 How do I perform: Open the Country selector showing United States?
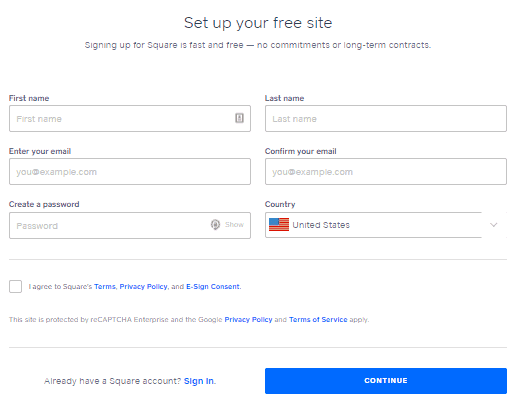pyautogui.click(x=386, y=225)
